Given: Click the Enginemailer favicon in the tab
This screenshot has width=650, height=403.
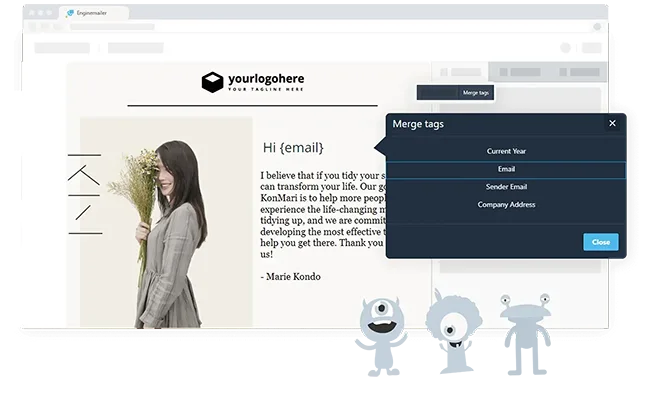Looking at the screenshot, I should (x=70, y=13).
